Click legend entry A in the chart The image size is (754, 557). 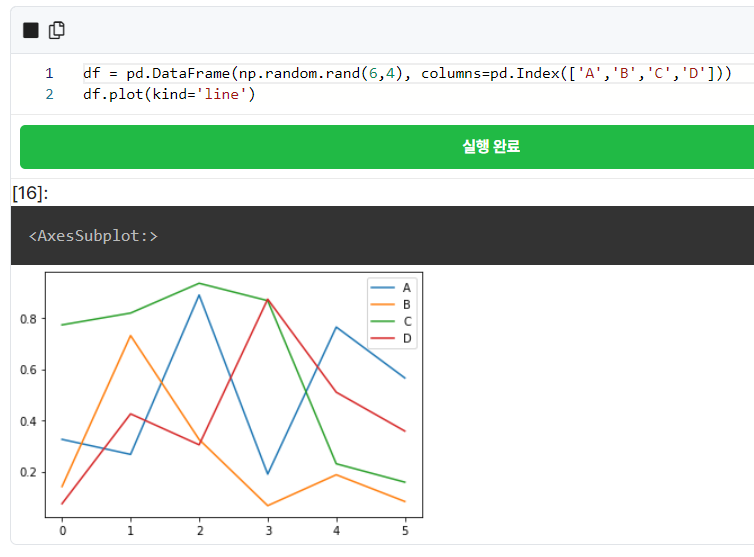[x=406, y=288]
